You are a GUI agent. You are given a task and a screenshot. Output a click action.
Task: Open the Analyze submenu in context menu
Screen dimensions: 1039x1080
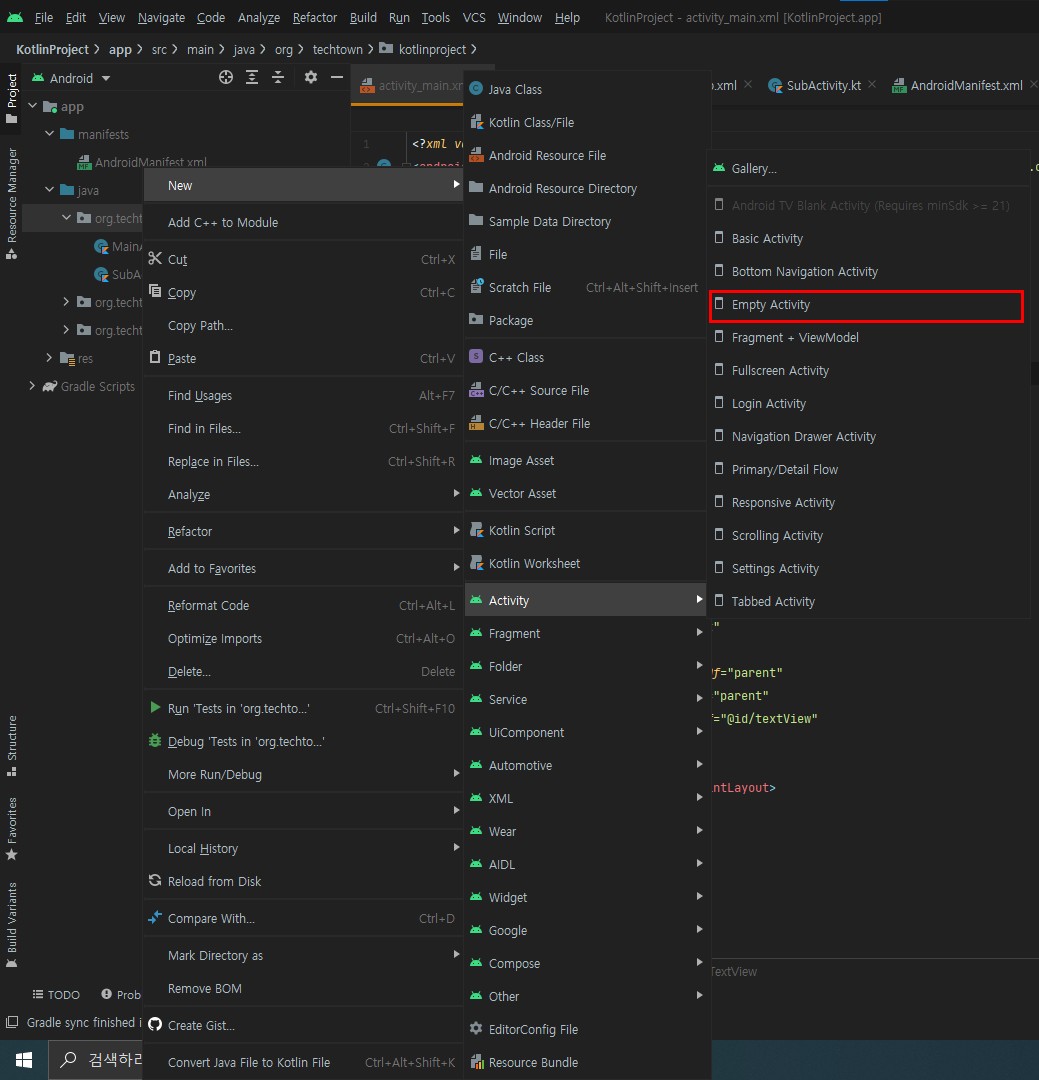click(303, 494)
